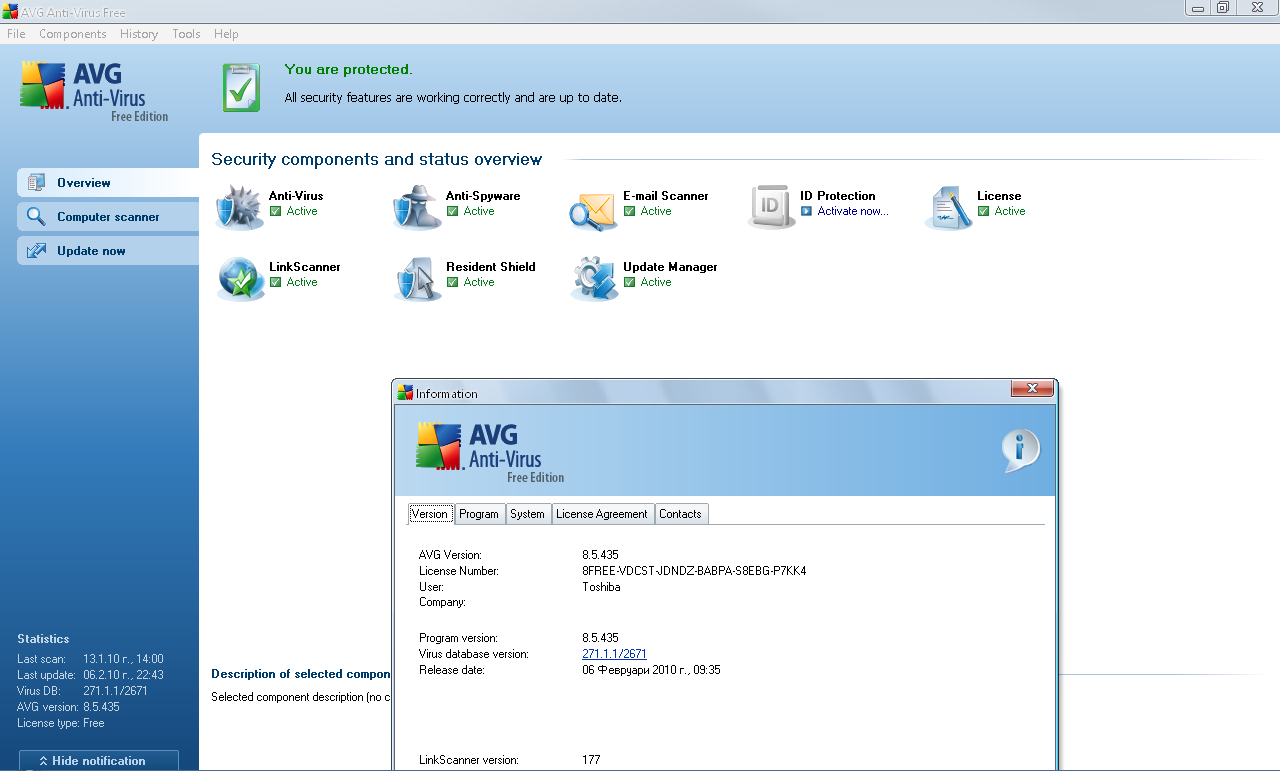Click the E-mail Scanner Active status checkmark
1280x771 pixels.
tap(629, 211)
